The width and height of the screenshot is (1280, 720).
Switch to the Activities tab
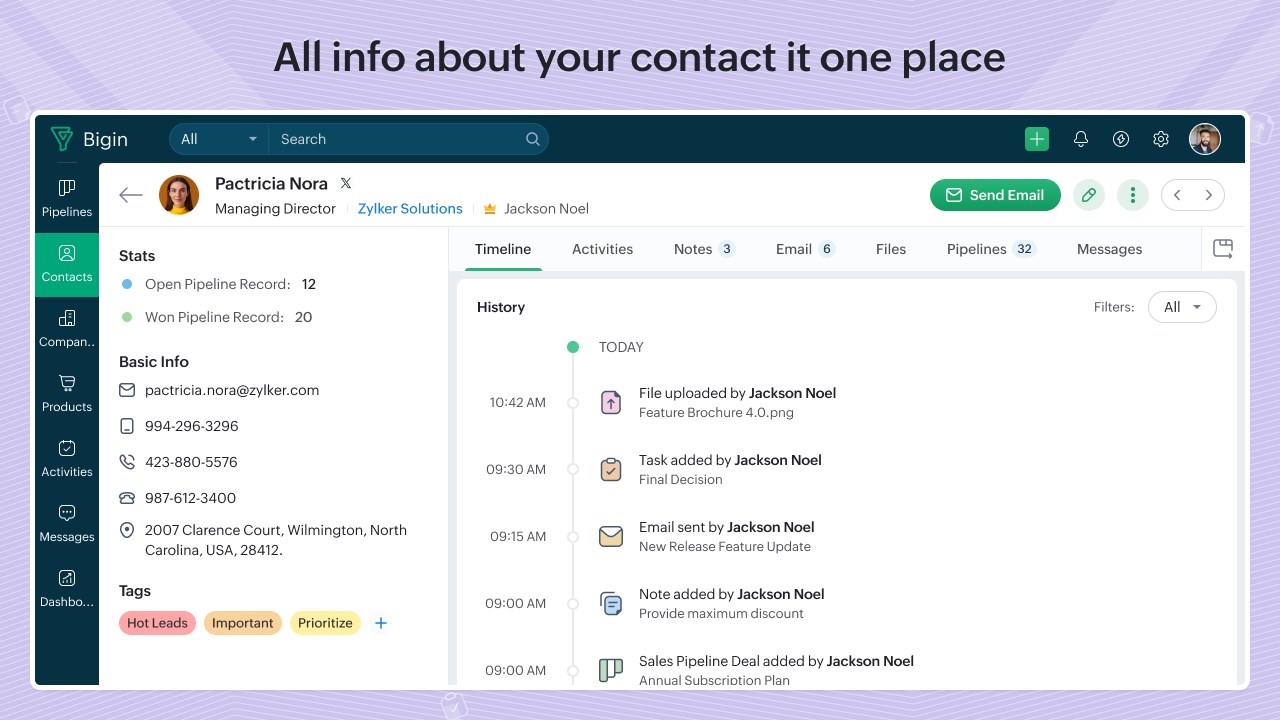pyautogui.click(x=602, y=249)
